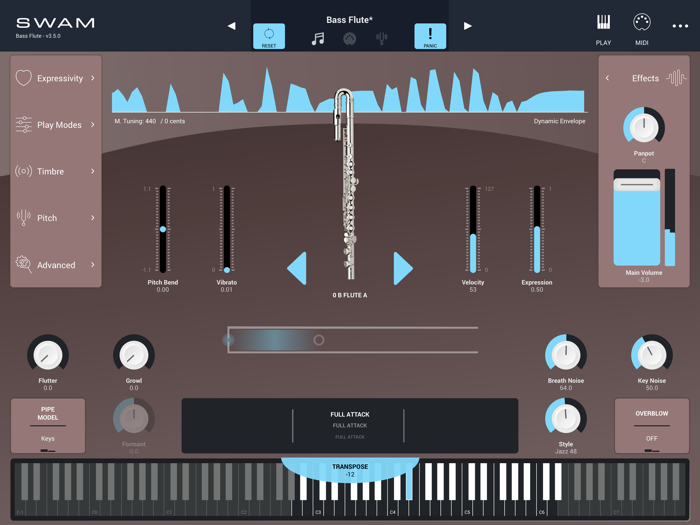The height and width of the screenshot is (525, 700).
Task: Click the Timbre concentric circles icon
Action: click(x=24, y=171)
